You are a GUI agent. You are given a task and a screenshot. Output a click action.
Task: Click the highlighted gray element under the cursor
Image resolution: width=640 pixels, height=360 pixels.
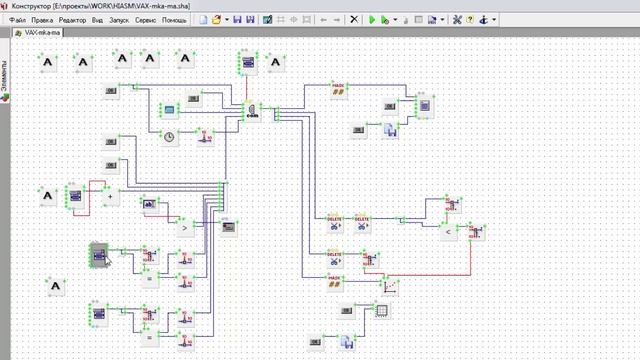[99, 256]
